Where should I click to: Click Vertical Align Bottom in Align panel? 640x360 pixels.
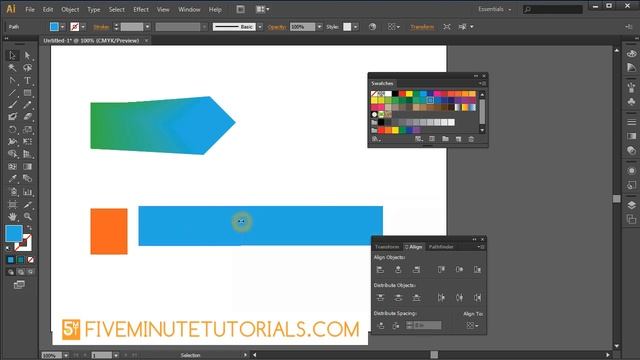477,269
